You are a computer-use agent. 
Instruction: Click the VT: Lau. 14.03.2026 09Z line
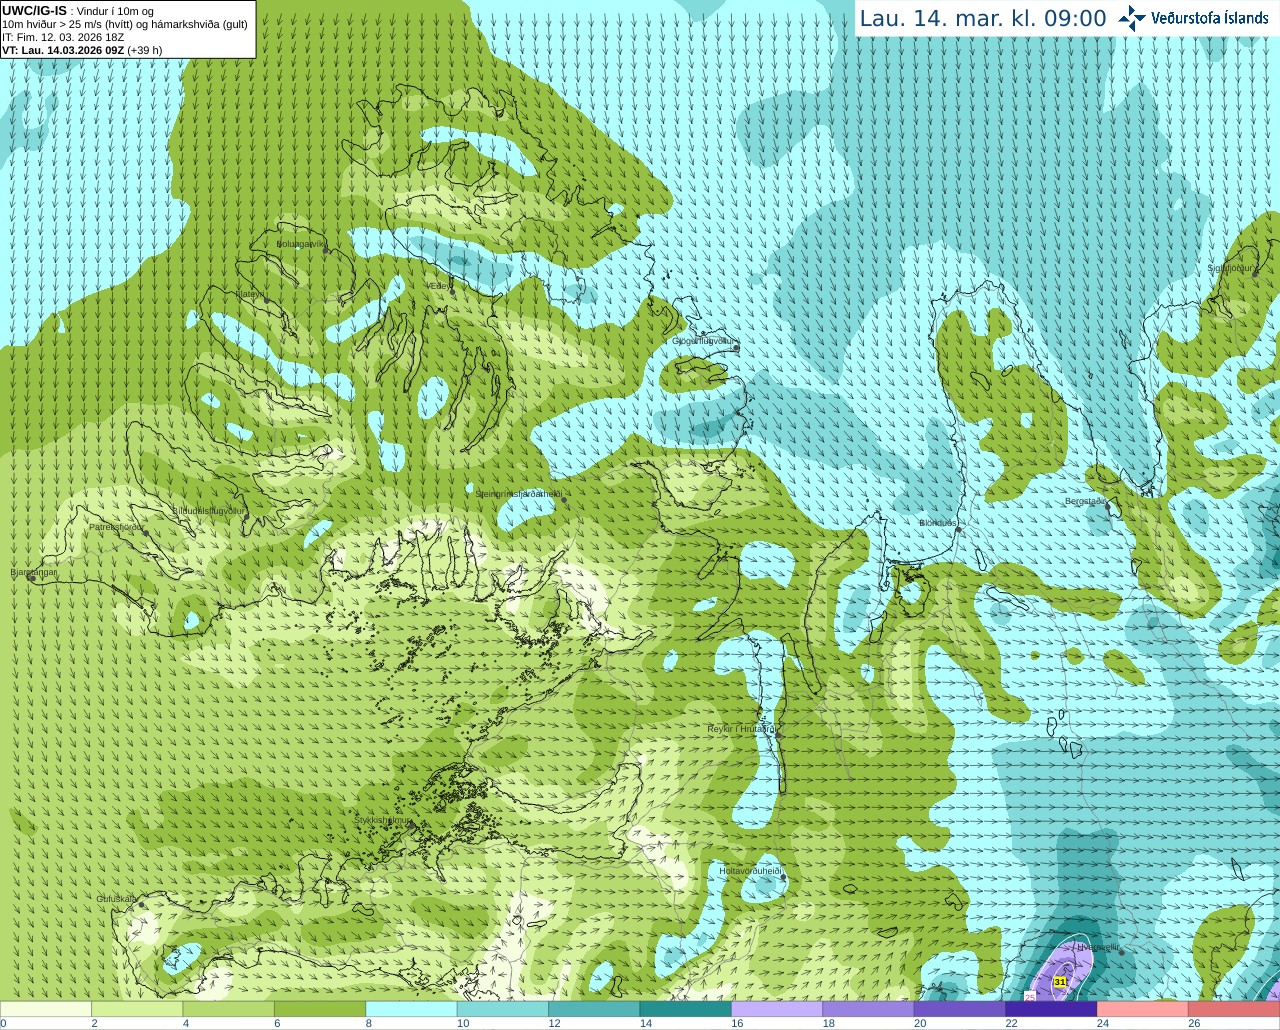click(x=82, y=50)
